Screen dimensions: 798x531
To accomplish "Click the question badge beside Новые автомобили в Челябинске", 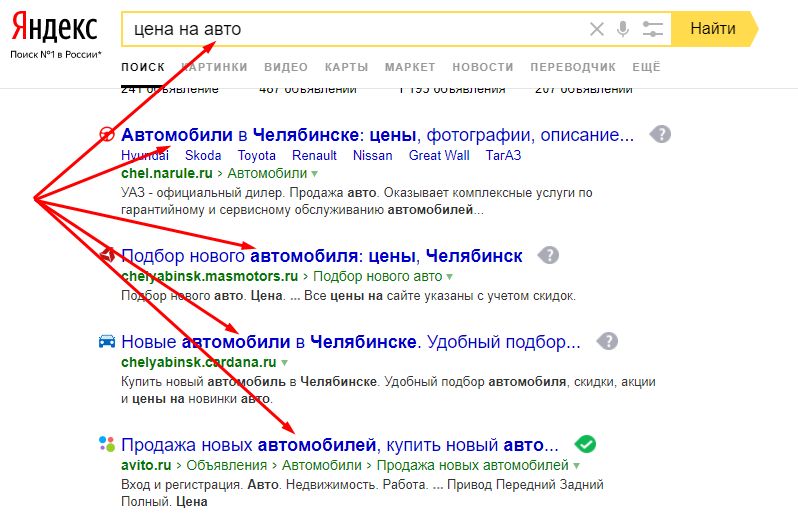I will (608, 341).
